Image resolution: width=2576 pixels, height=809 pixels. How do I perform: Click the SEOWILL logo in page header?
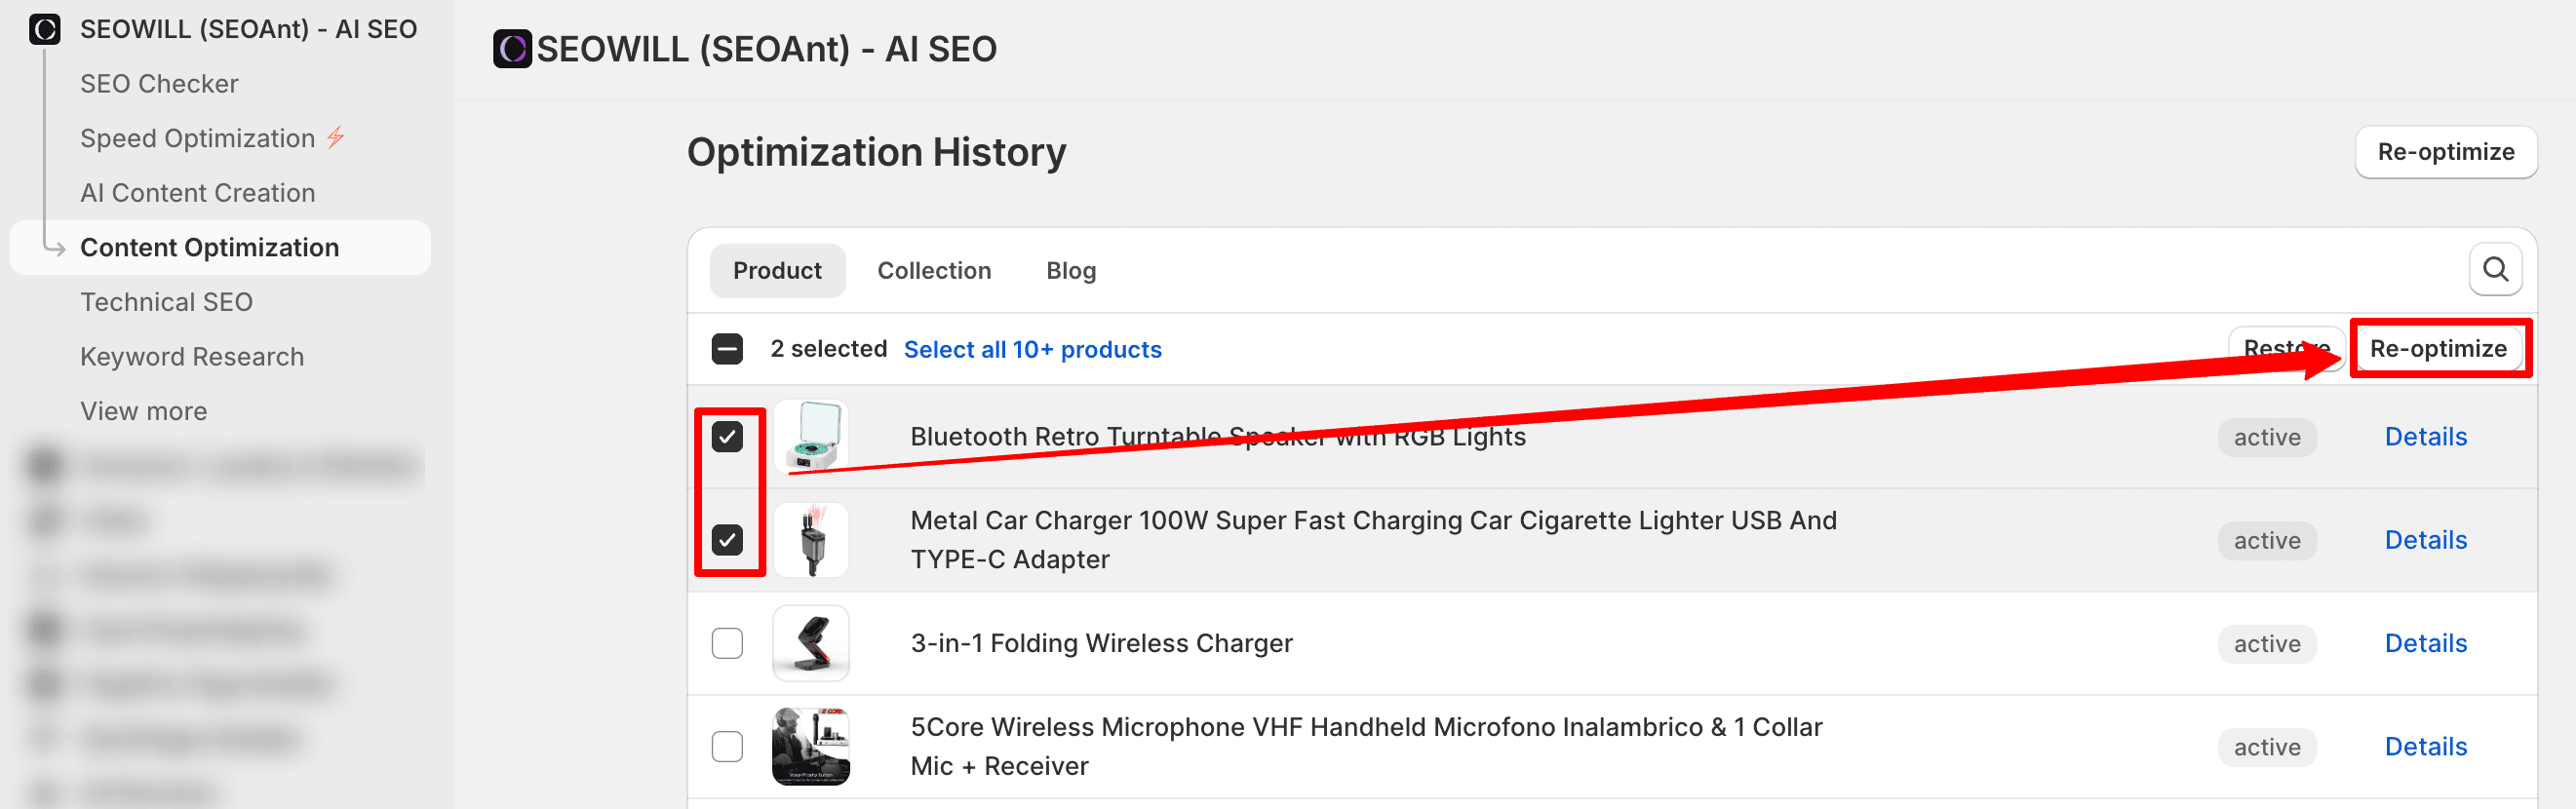pyautogui.click(x=512, y=49)
